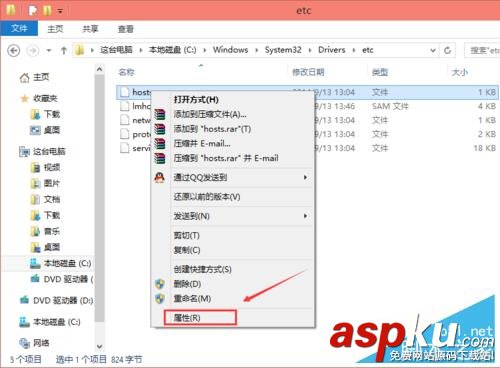Sort files by 名称 column
Viewport: 500px width, 368px height.
pos(127,72)
